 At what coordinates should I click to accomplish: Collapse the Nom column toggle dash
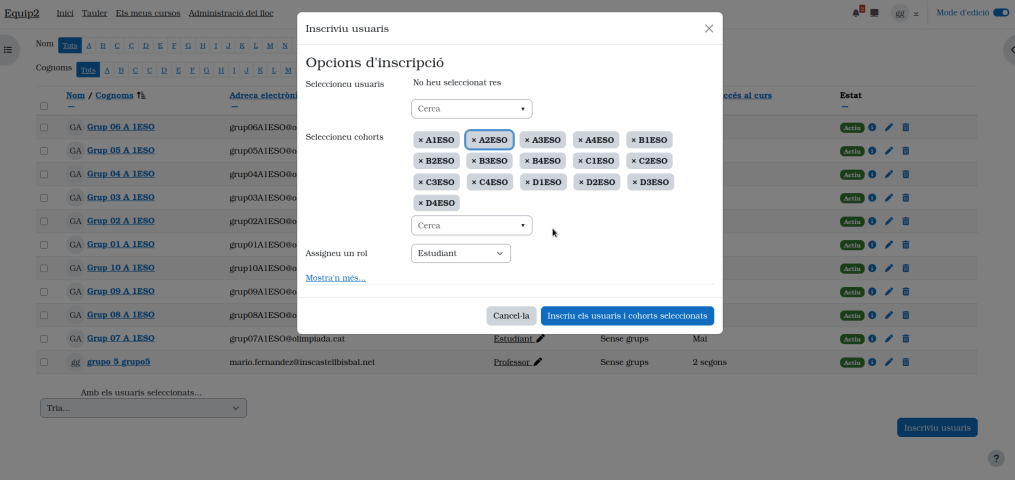click(x=71, y=107)
